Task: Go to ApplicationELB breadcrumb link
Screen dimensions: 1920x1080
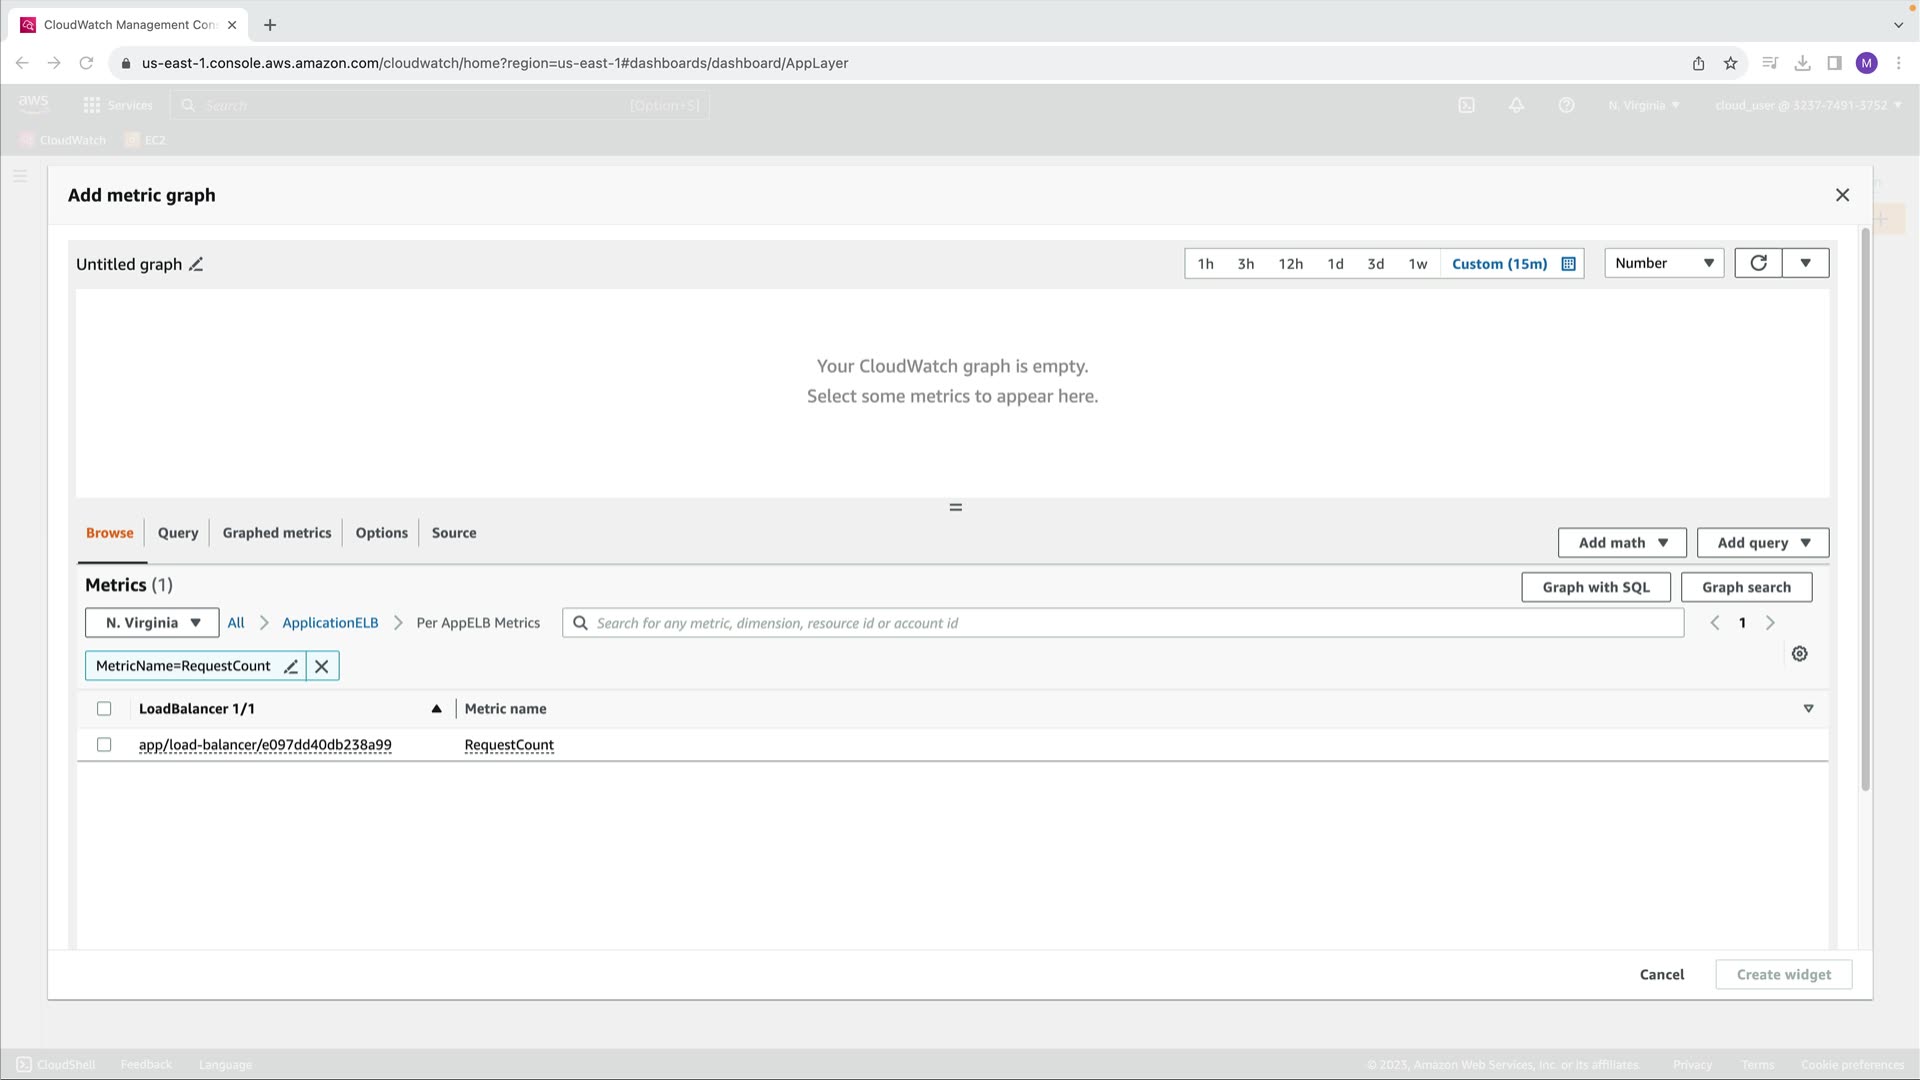Action: coord(330,623)
